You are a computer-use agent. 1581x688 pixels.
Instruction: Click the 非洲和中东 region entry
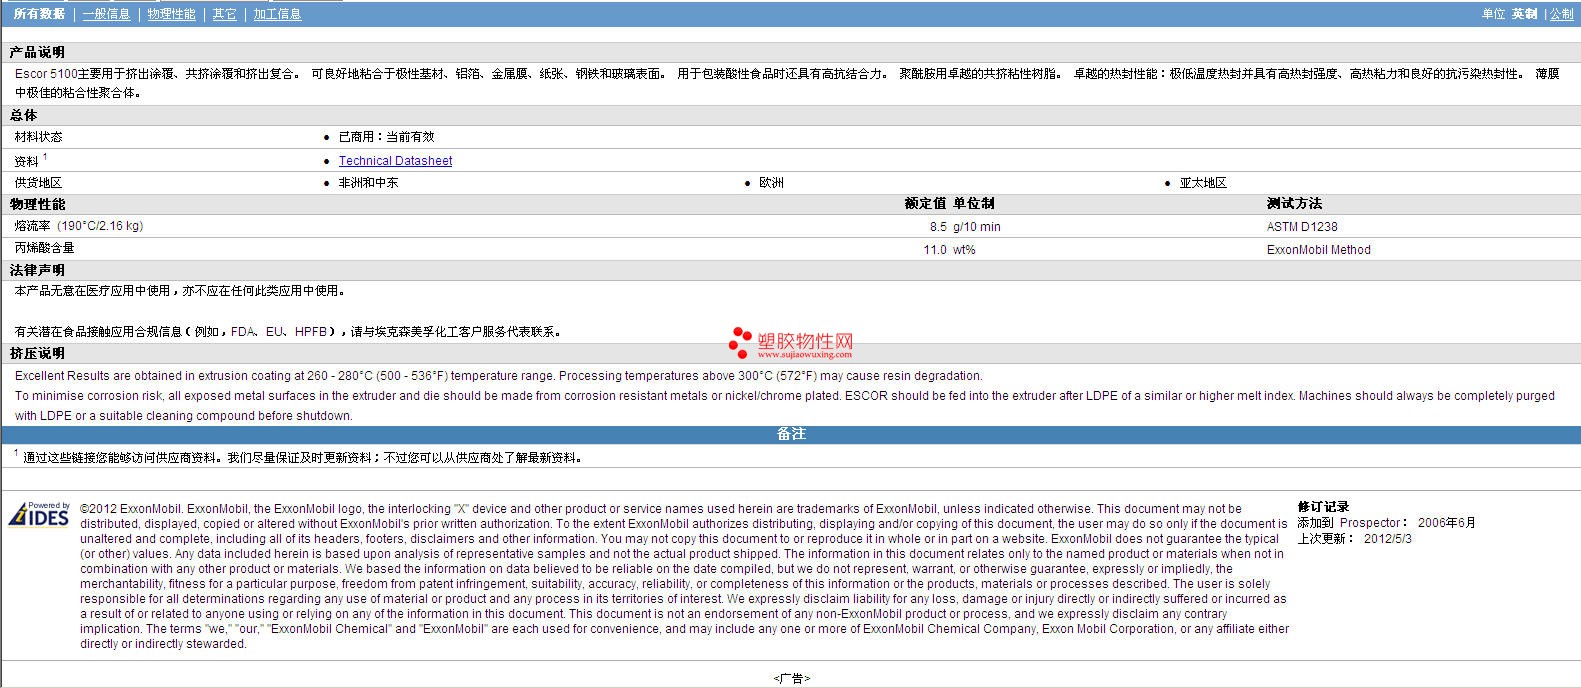click(368, 183)
